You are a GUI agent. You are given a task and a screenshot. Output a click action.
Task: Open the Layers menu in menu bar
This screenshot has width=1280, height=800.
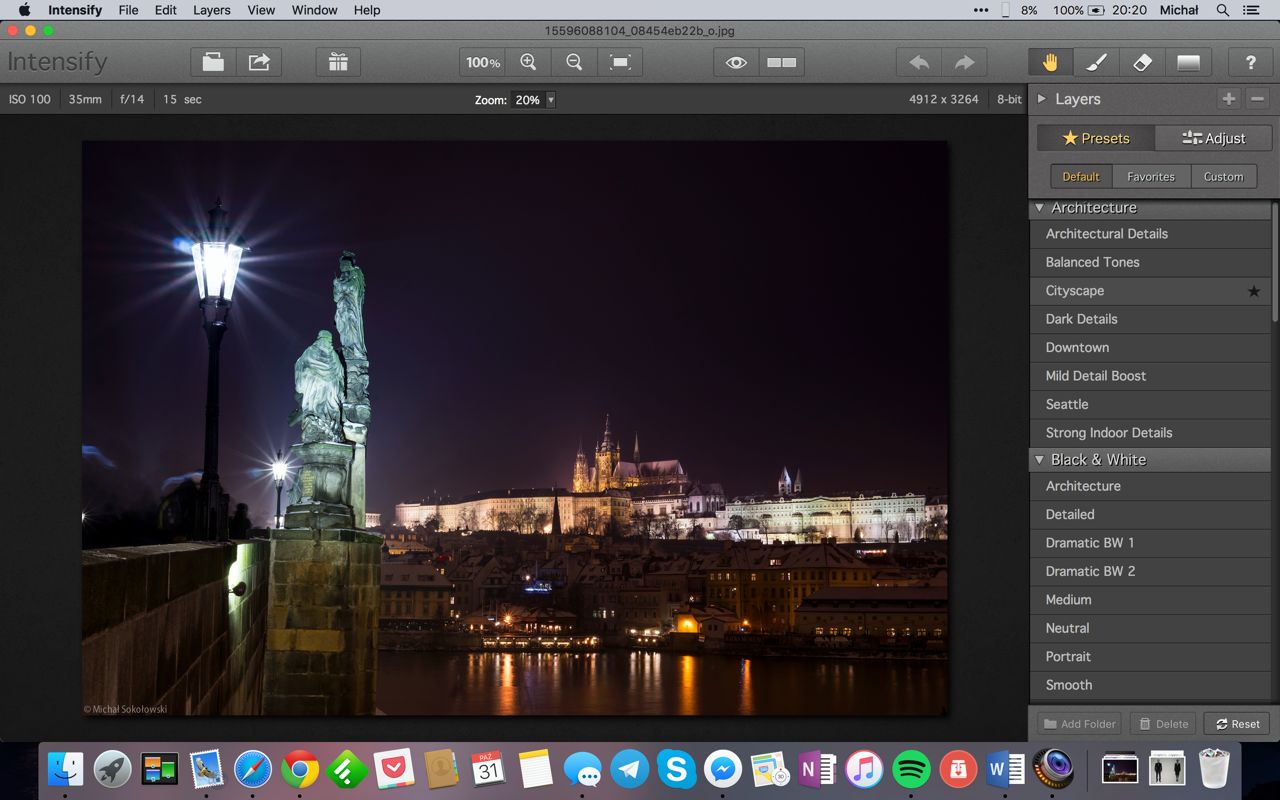coord(211,10)
